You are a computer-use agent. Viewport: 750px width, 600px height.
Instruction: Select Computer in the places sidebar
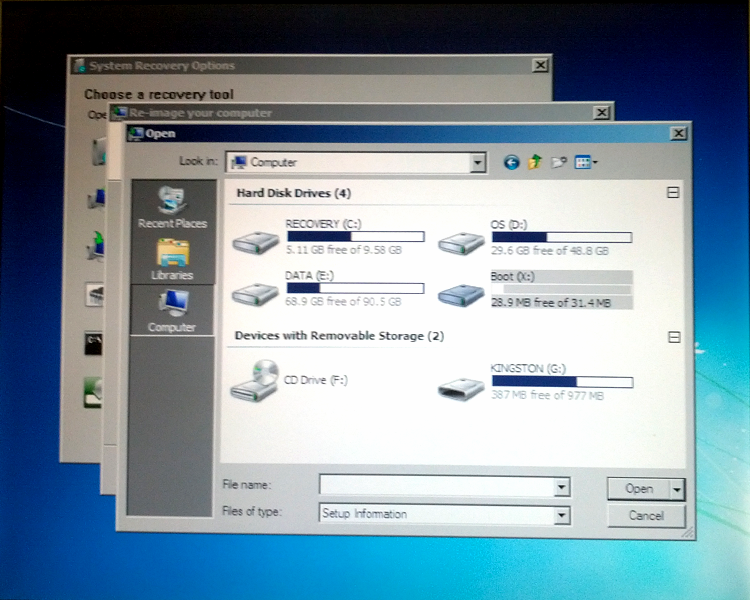click(171, 311)
